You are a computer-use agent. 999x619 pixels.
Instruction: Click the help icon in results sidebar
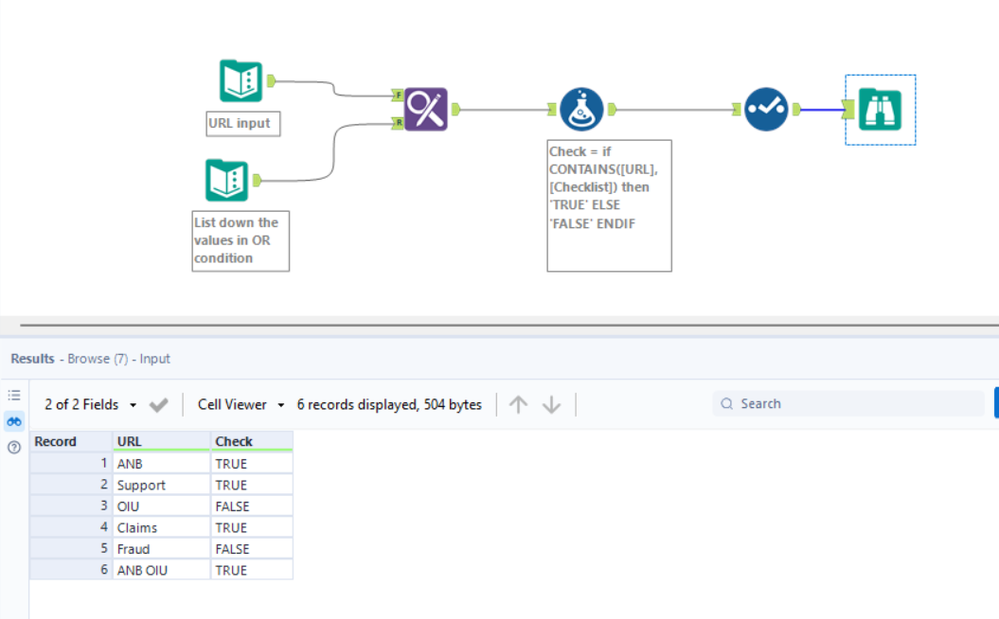14,447
